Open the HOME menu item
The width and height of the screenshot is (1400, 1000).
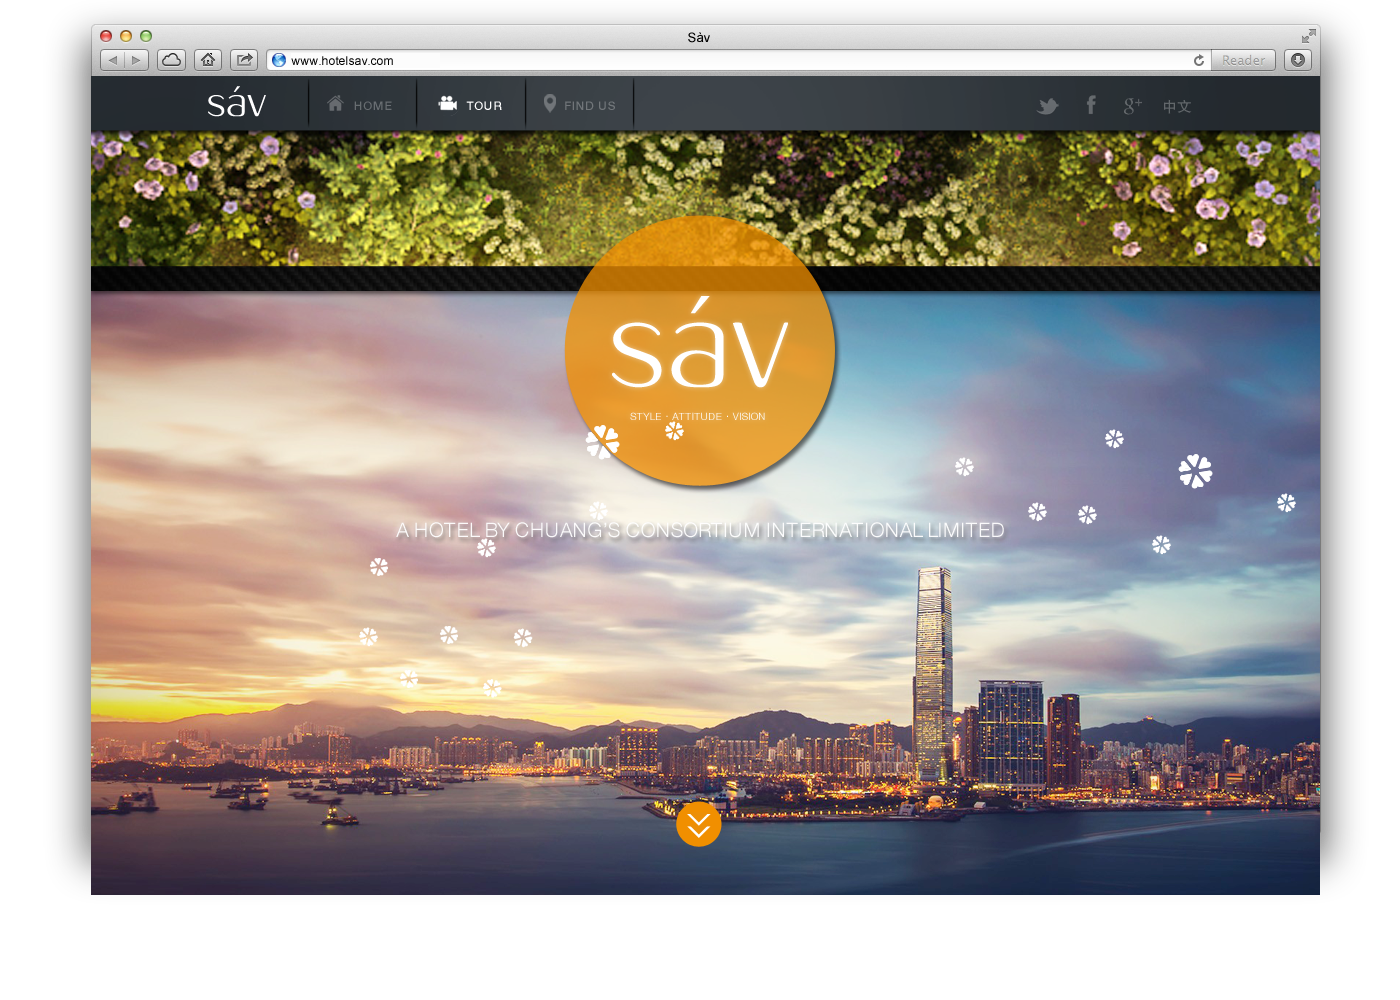[361, 105]
